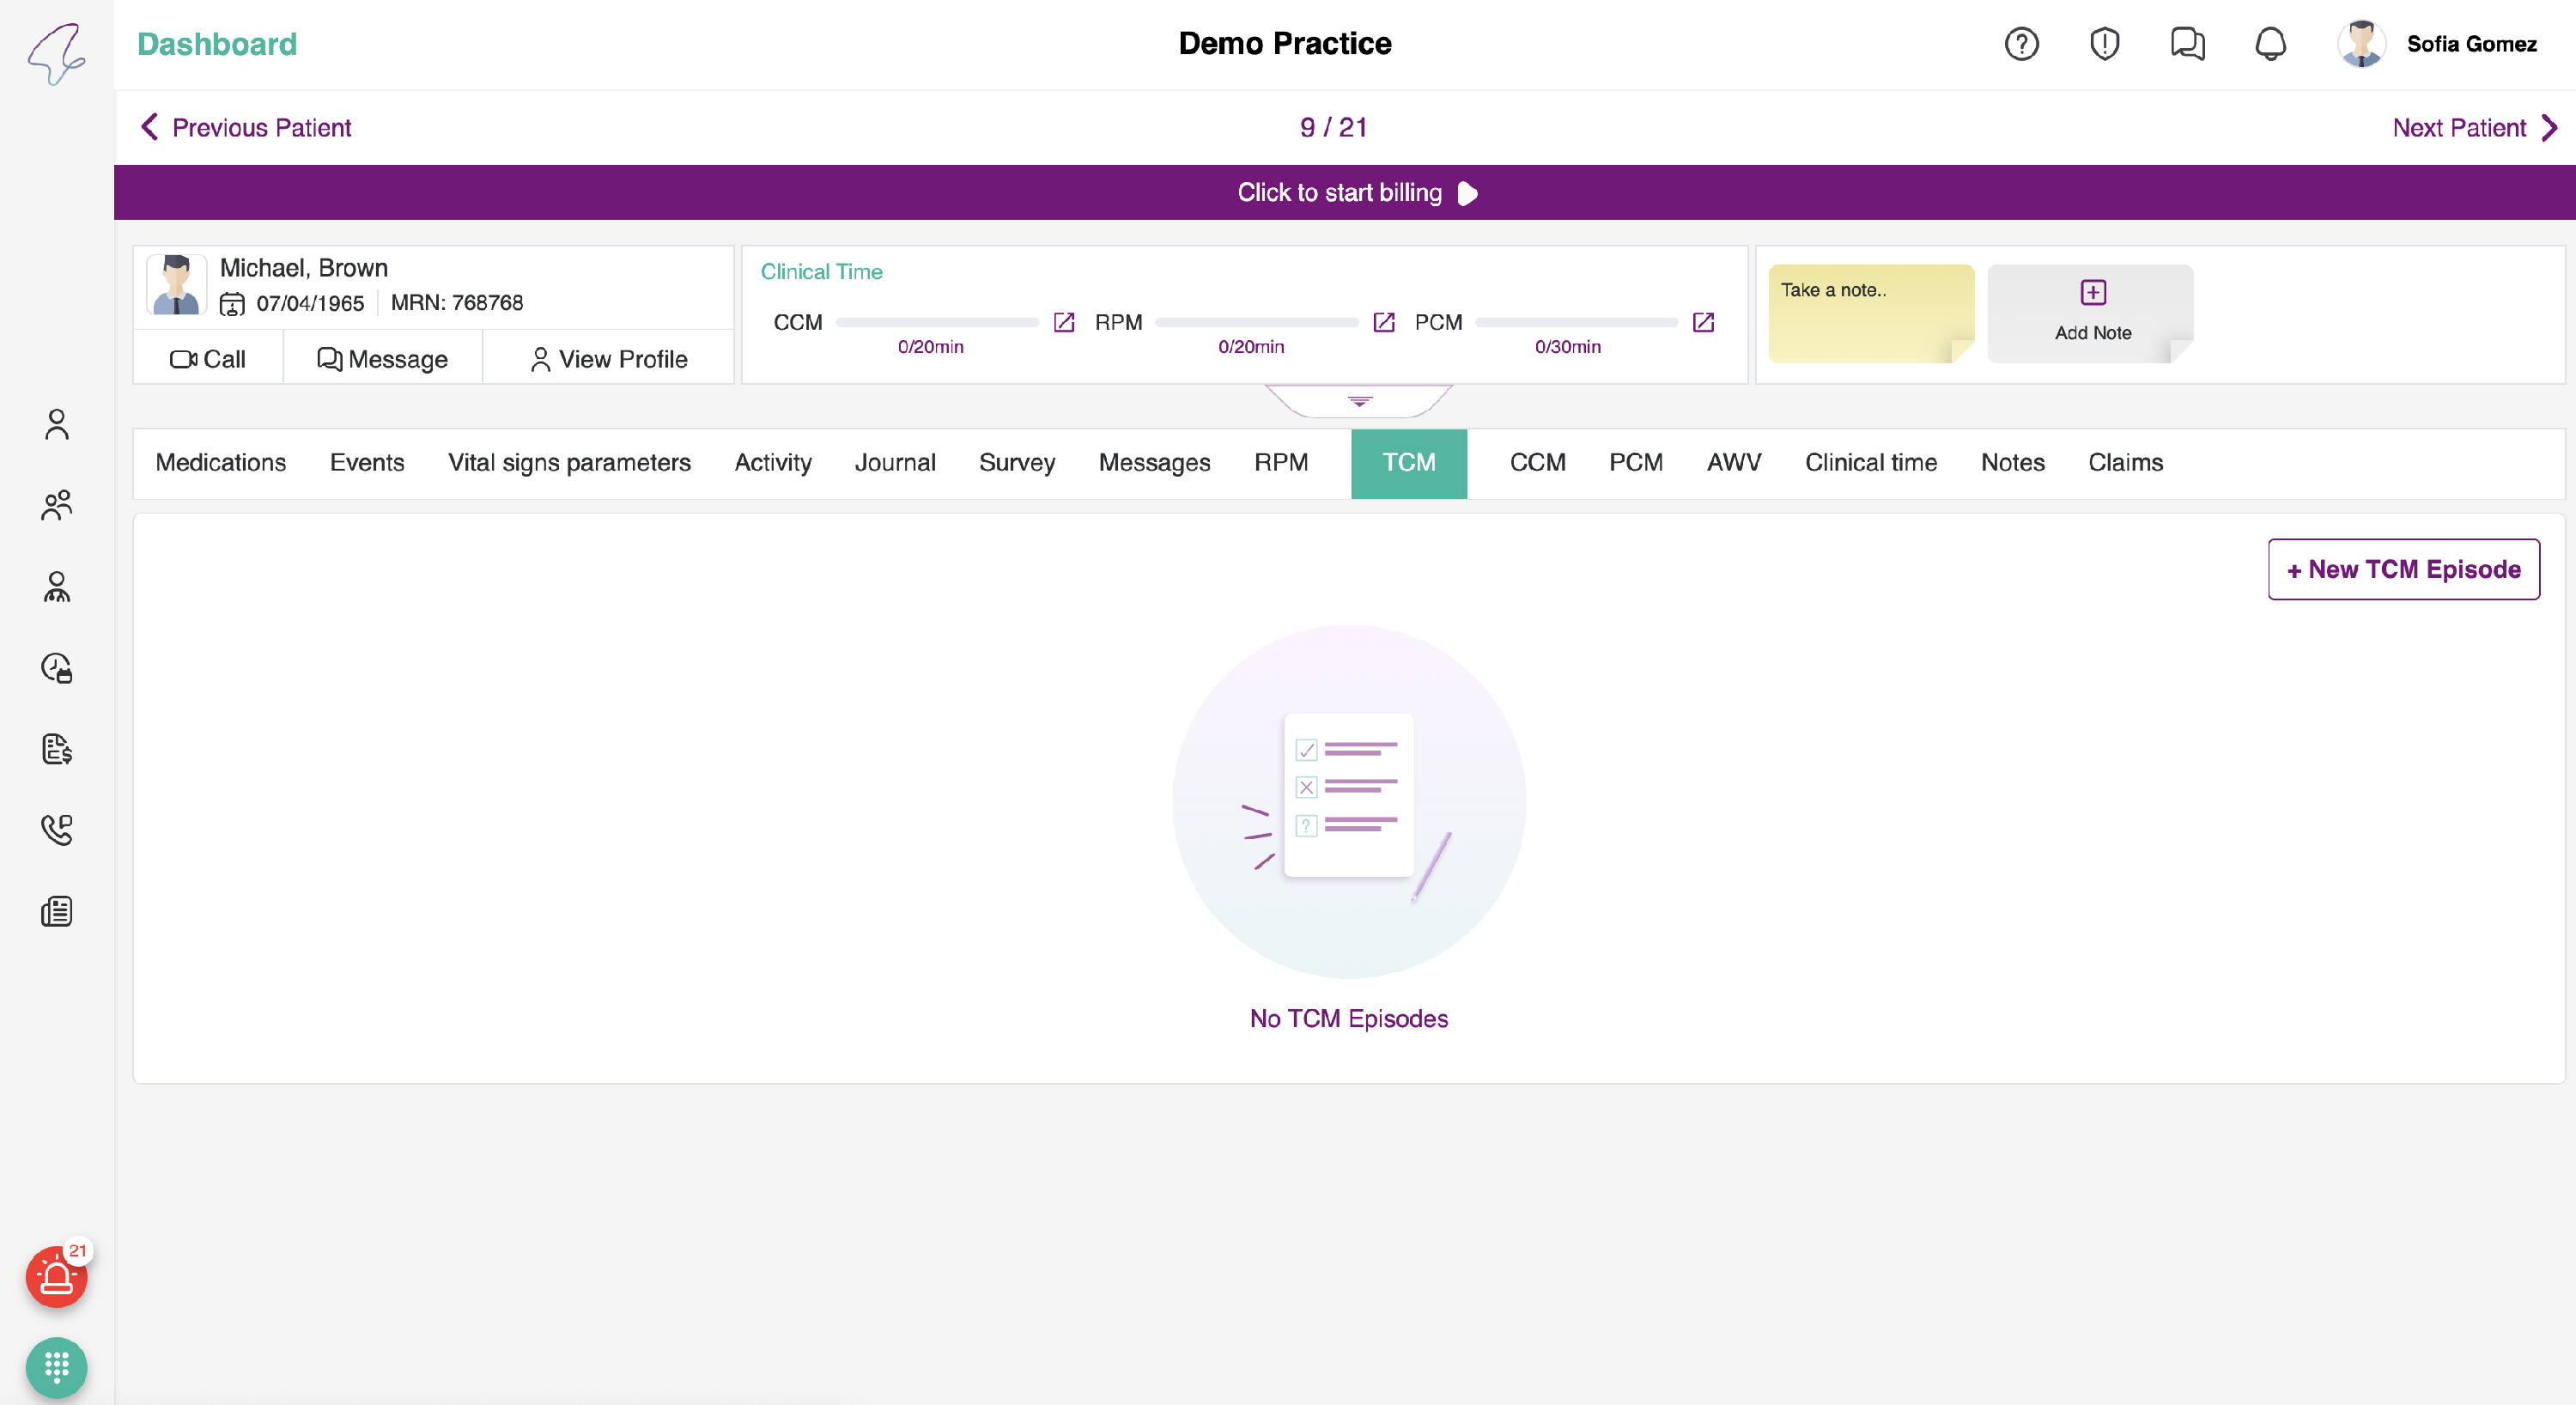
Task: Click the red alarm icon with 21 badge
Action: pos(56,1277)
